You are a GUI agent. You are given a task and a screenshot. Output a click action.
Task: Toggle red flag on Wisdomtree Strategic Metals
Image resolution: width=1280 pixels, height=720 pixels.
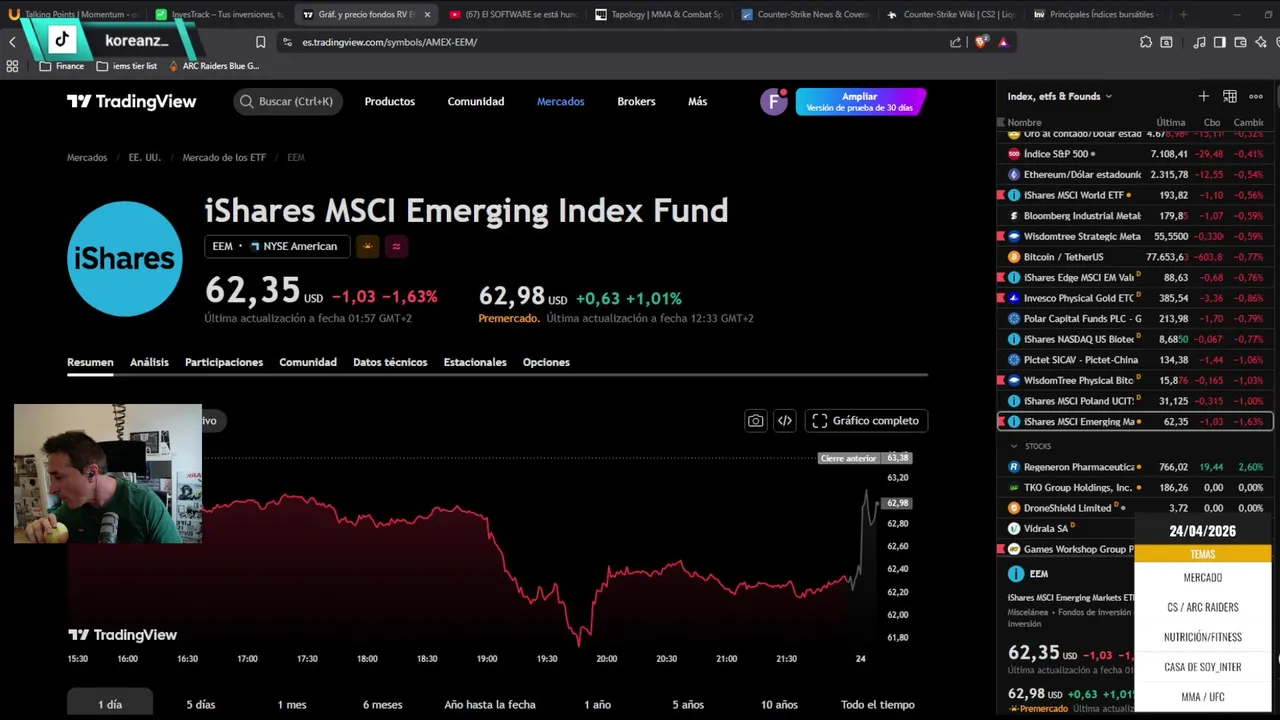(x=1001, y=237)
